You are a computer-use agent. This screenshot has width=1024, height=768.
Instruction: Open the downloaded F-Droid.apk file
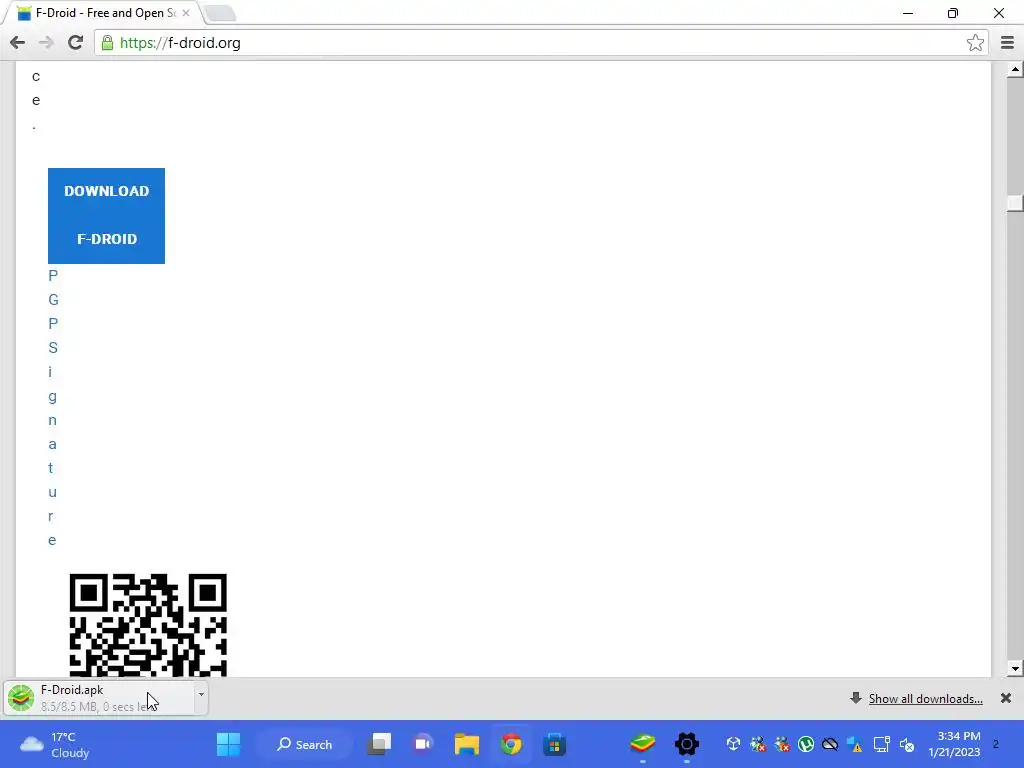(x=98, y=698)
